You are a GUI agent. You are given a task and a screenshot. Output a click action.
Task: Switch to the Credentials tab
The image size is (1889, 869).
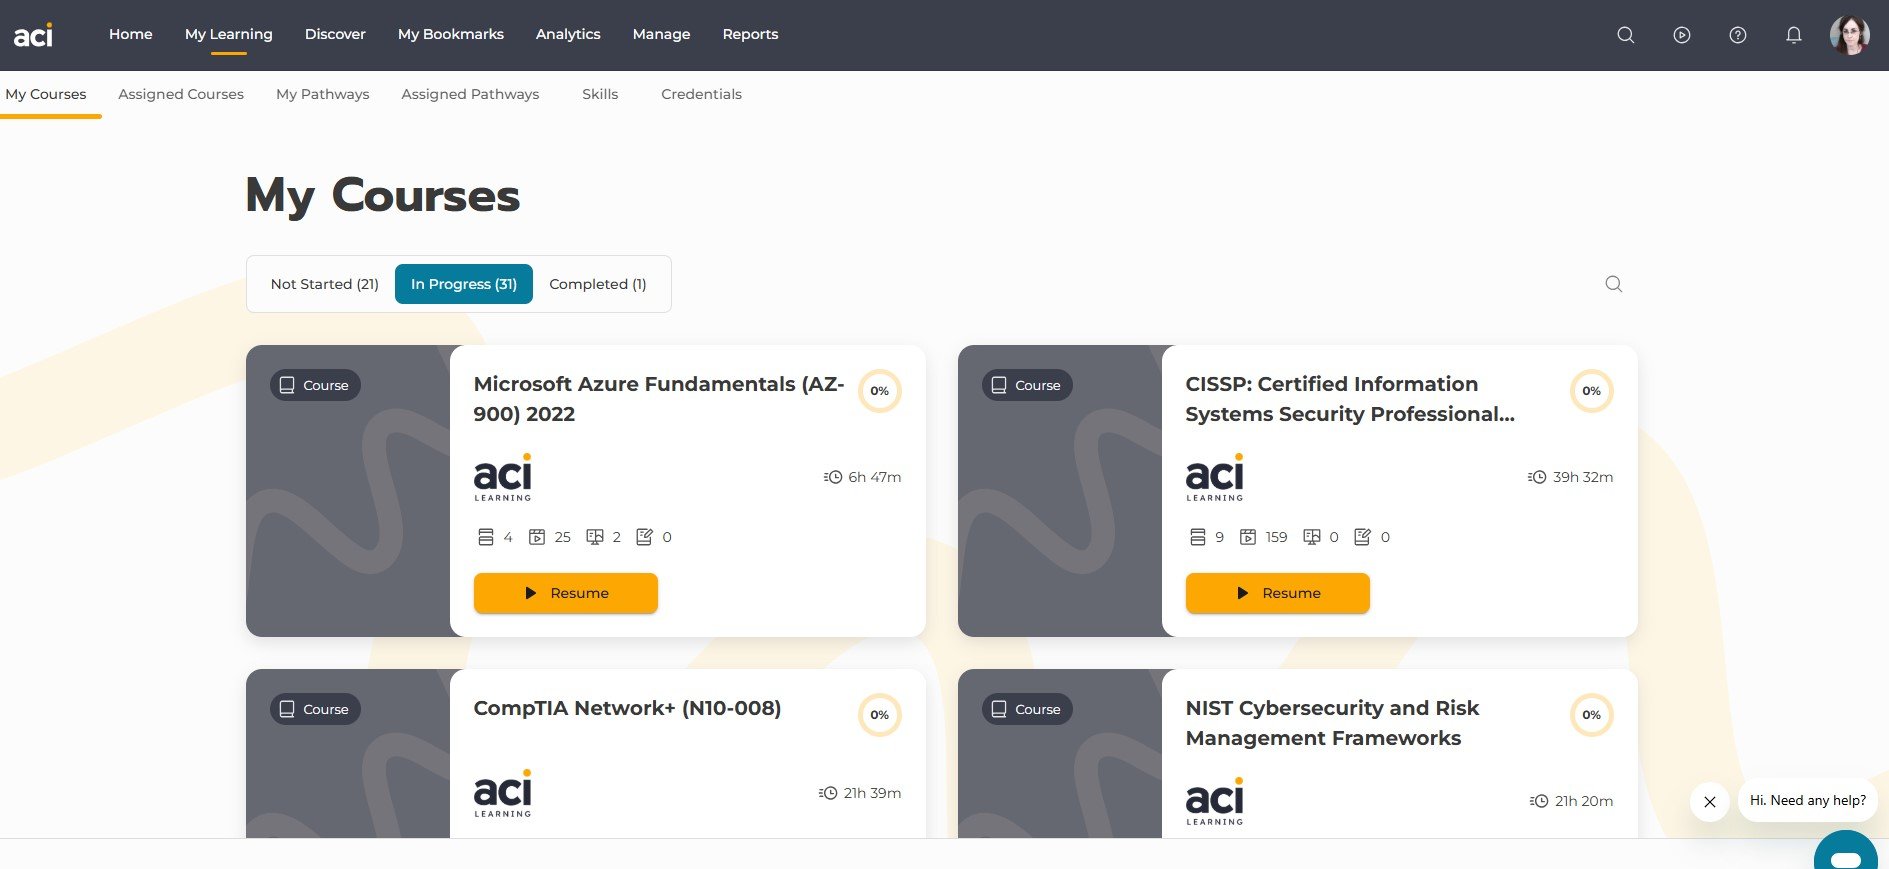tap(701, 94)
